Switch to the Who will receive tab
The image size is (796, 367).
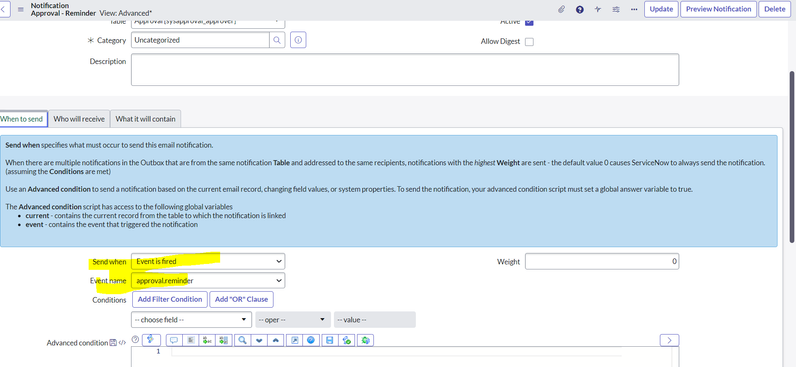click(x=79, y=119)
